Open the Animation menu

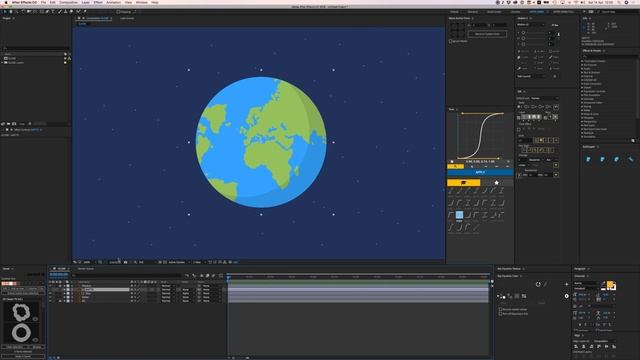113,2
